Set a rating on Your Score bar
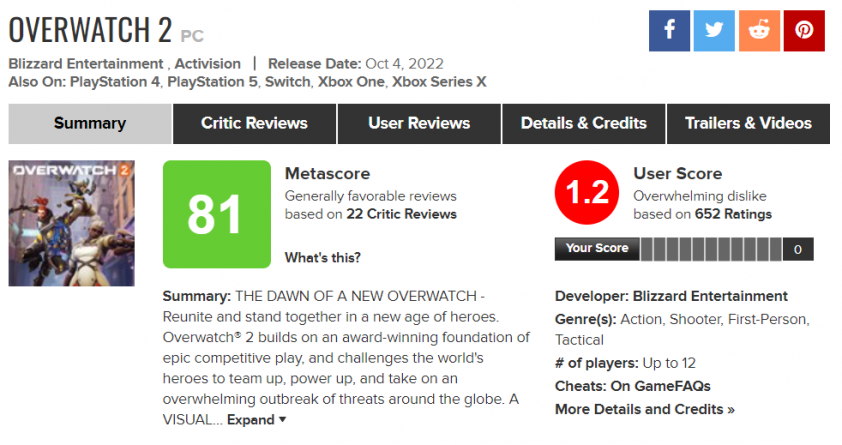Screen dimensions: 842x445 coord(712,249)
